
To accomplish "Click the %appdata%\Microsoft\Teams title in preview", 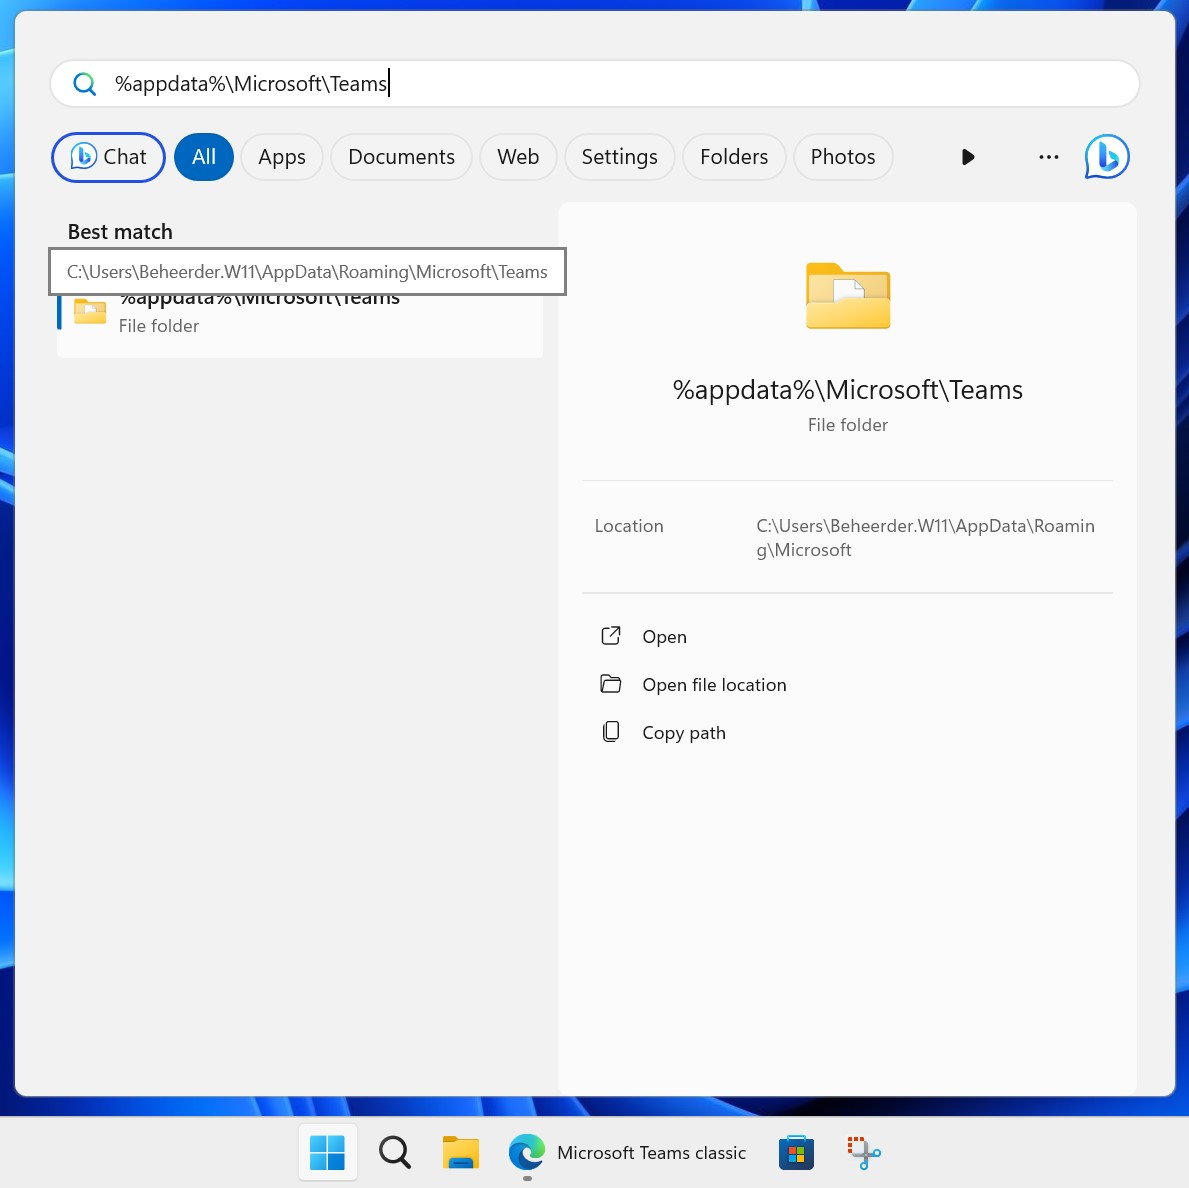I will (x=848, y=390).
